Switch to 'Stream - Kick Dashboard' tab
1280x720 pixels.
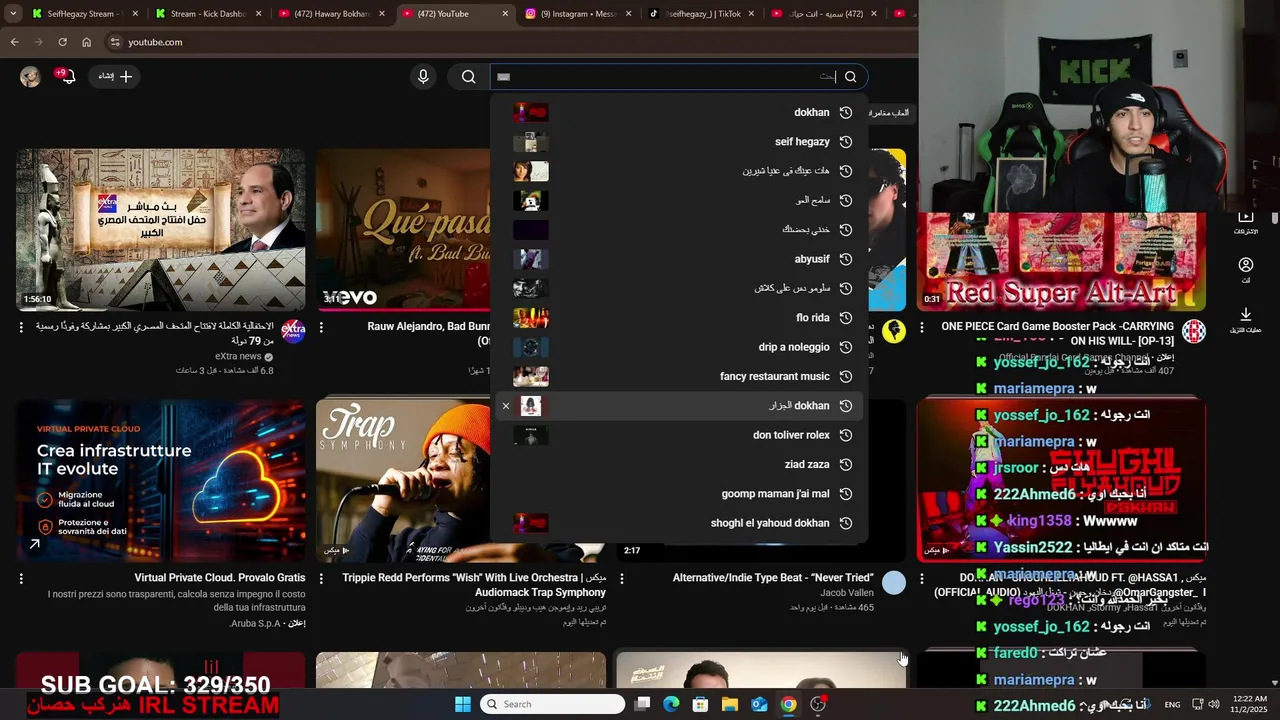[208, 14]
